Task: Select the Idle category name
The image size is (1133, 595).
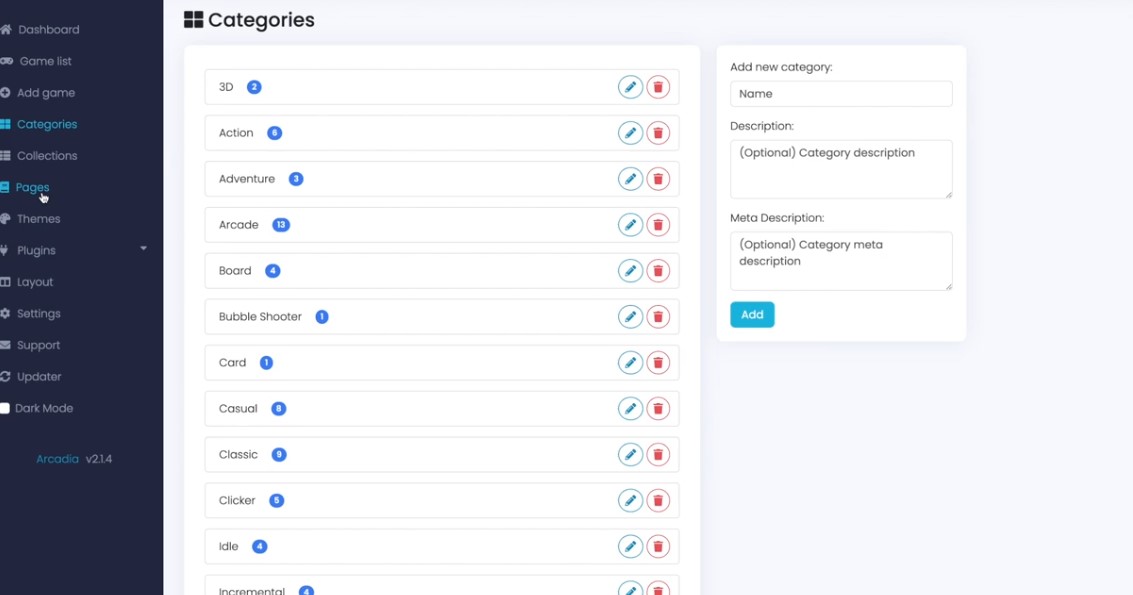Action: coord(228,547)
